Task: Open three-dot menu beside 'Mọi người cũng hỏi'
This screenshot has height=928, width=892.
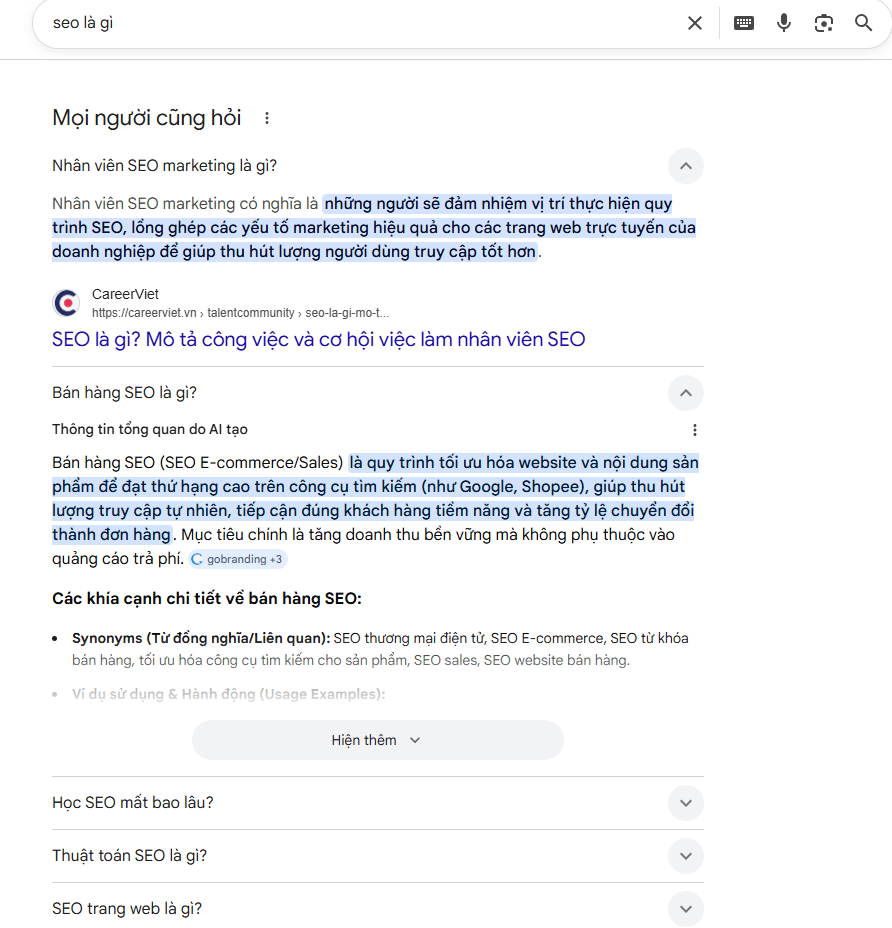Action: [267, 118]
